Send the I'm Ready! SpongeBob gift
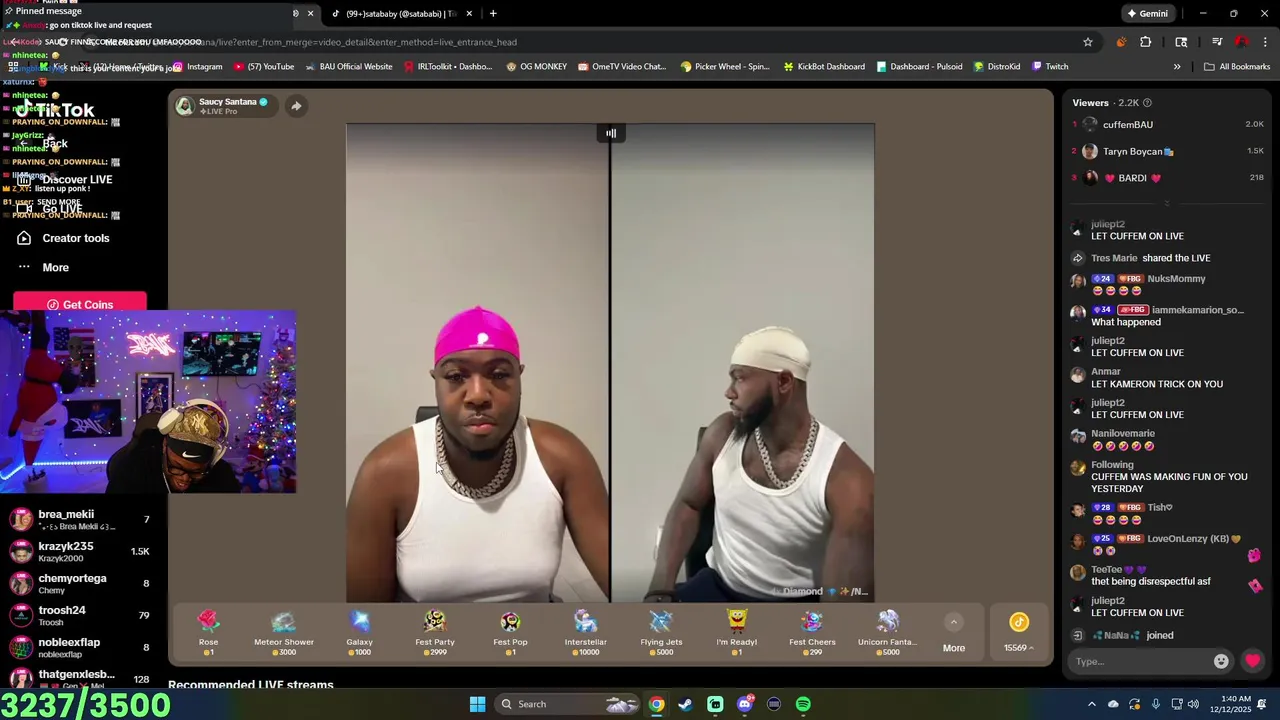 737,632
